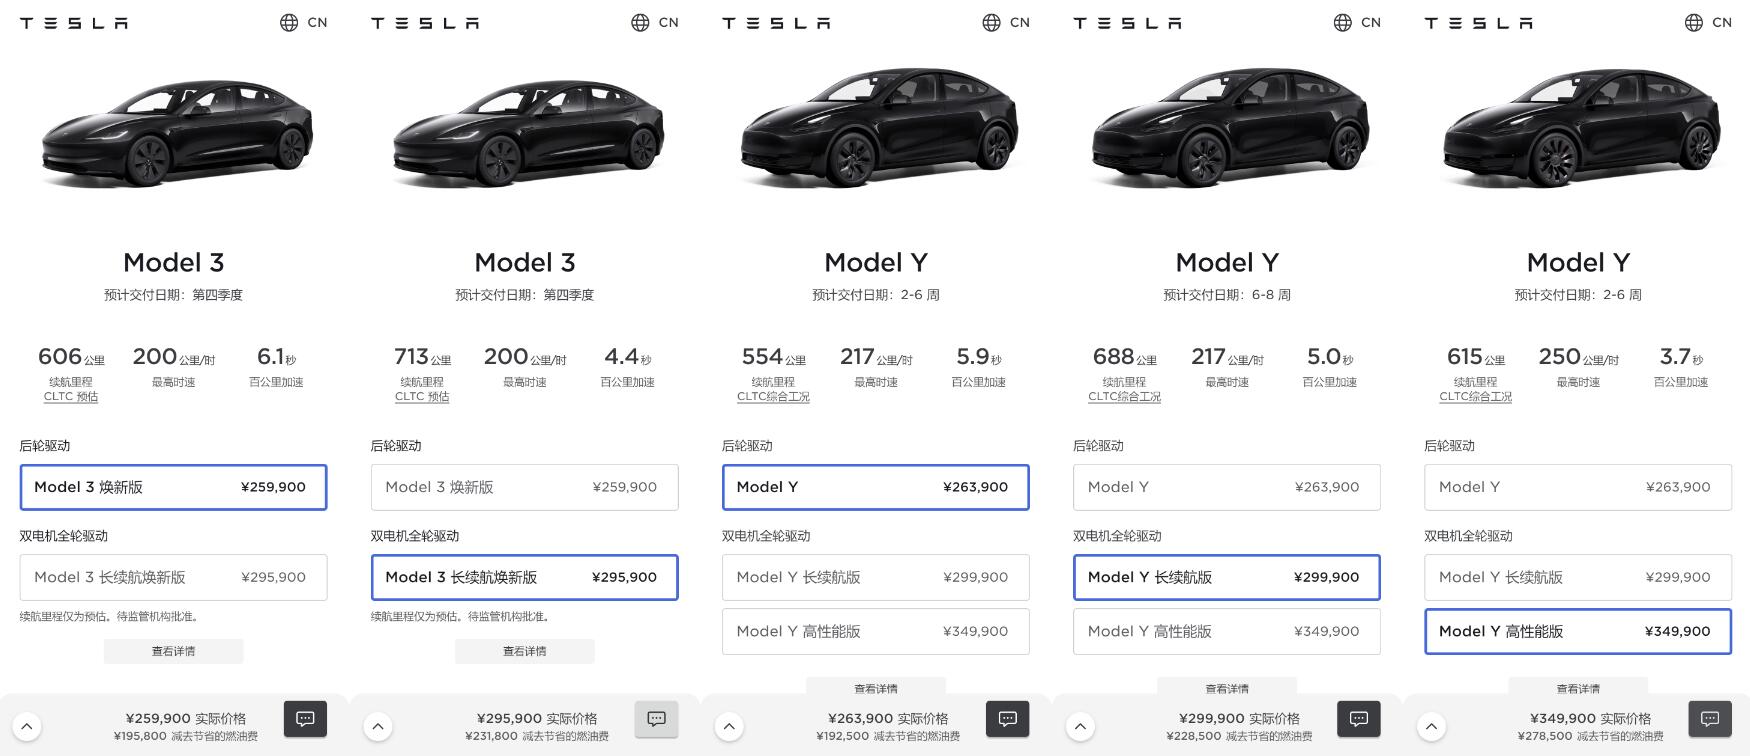Image resolution: width=1750 pixels, height=756 pixels.
Task: Open the chat icon on the 688公里 Model Y panel
Action: click(x=1358, y=719)
